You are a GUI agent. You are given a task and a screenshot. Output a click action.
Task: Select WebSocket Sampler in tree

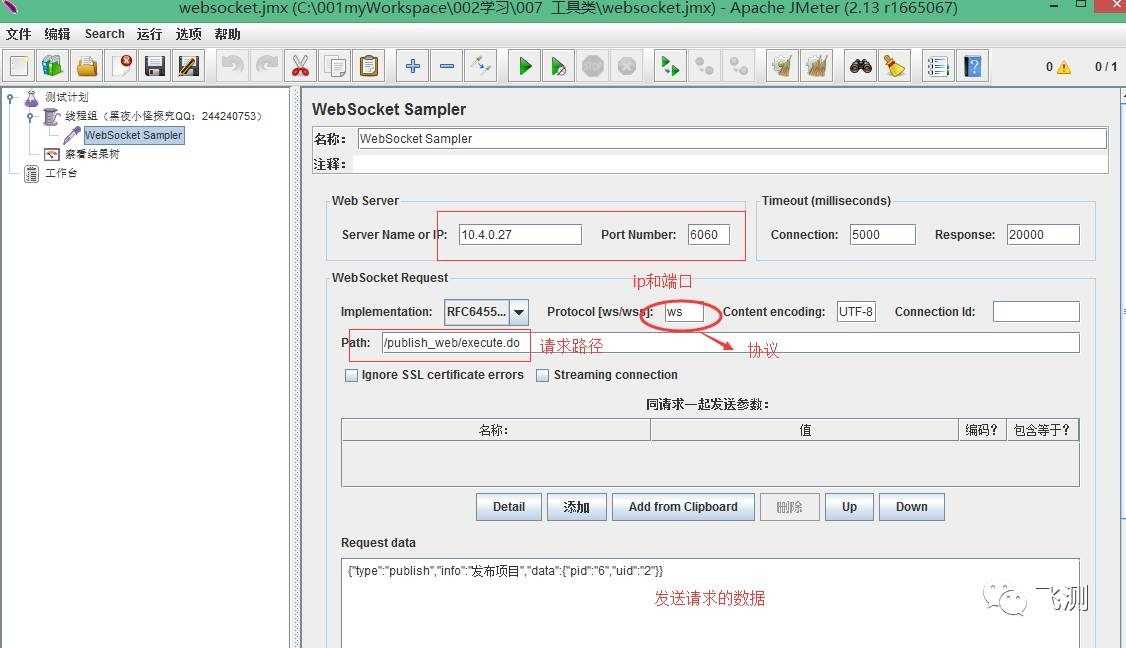coord(134,135)
